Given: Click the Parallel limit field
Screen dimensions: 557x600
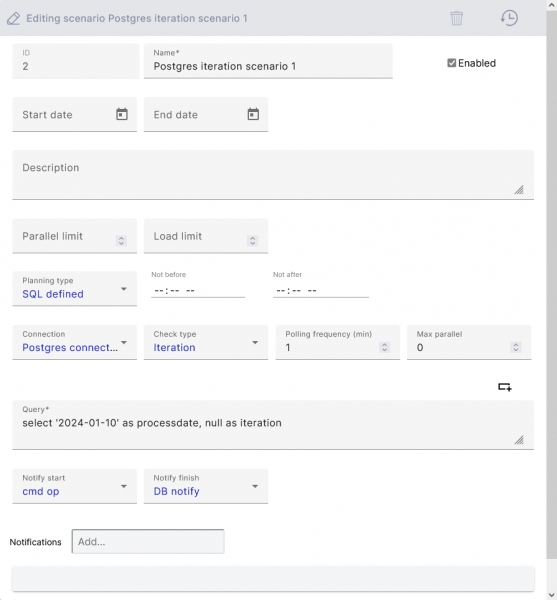Looking at the screenshot, I should coord(75,236).
